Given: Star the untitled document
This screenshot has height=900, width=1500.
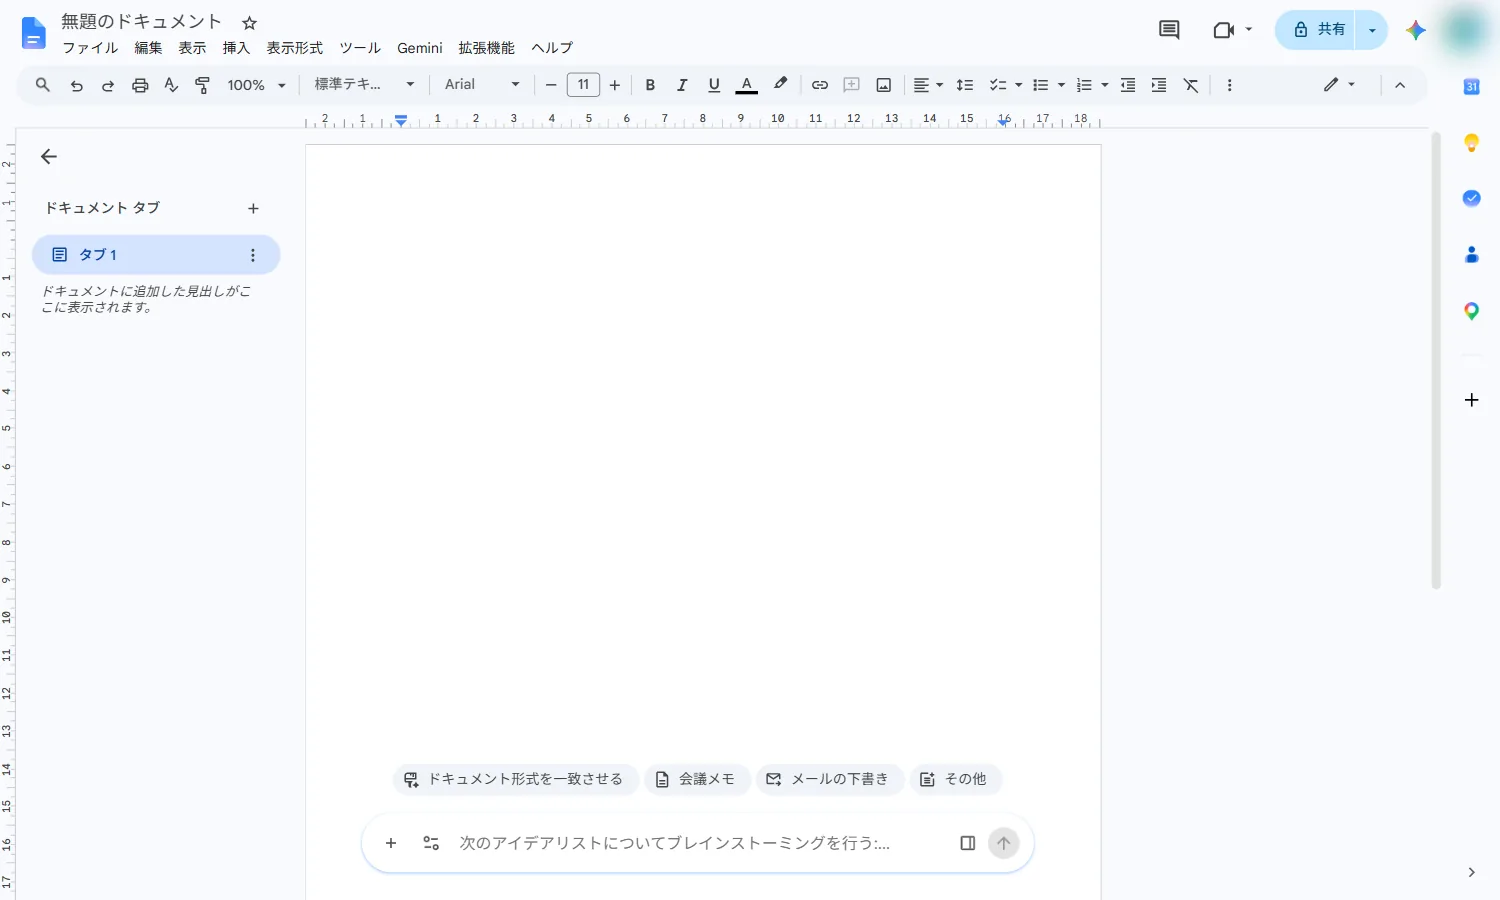Looking at the screenshot, I should click(x=250, y=23).
